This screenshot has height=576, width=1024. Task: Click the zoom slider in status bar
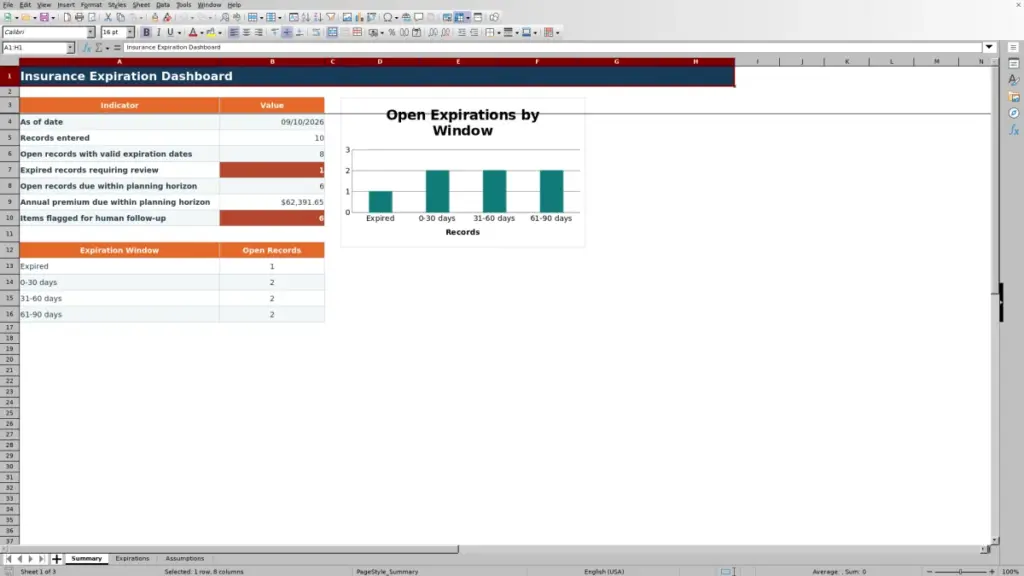961,571
